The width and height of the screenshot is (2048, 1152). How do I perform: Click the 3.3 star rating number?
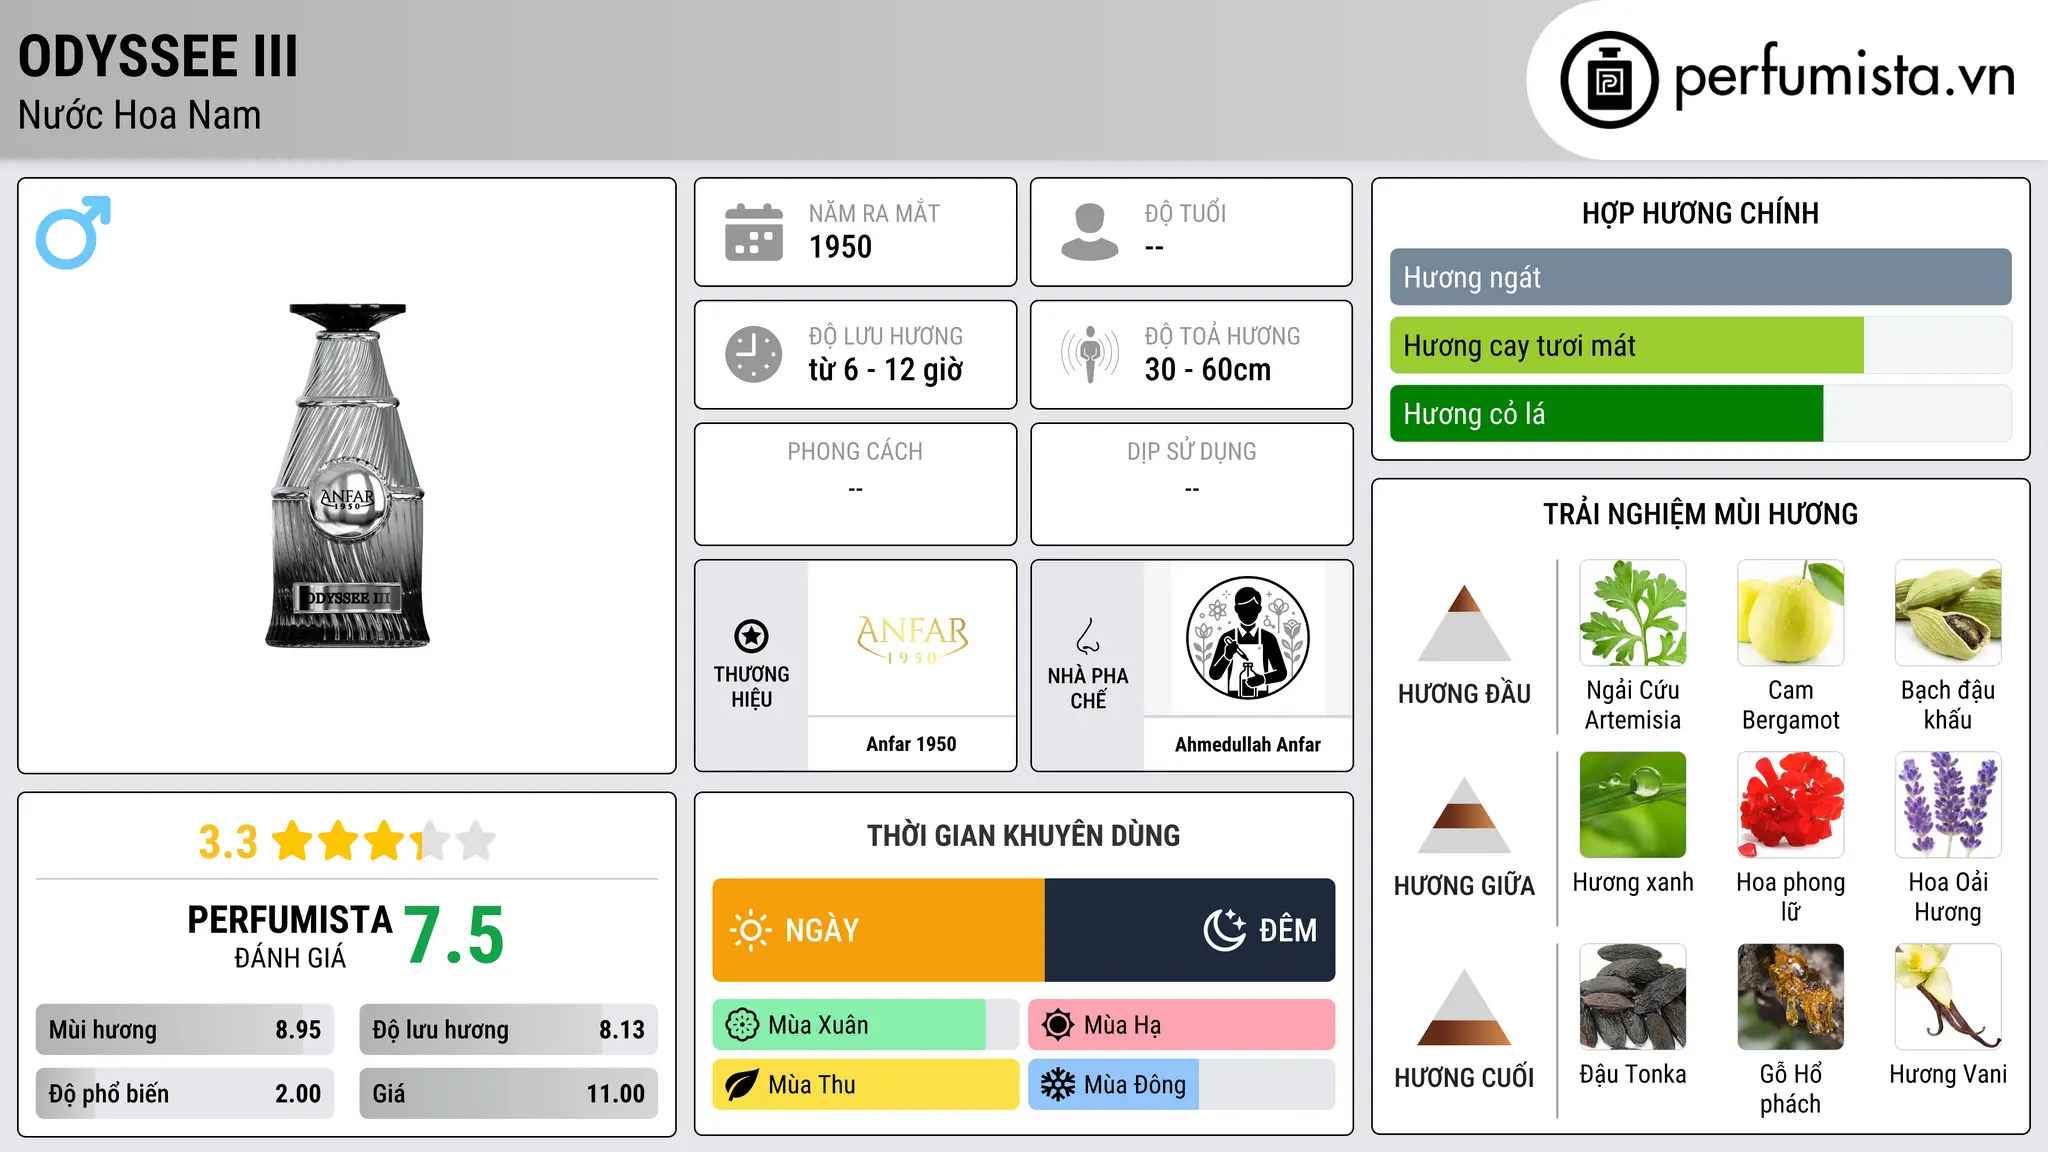228,842
